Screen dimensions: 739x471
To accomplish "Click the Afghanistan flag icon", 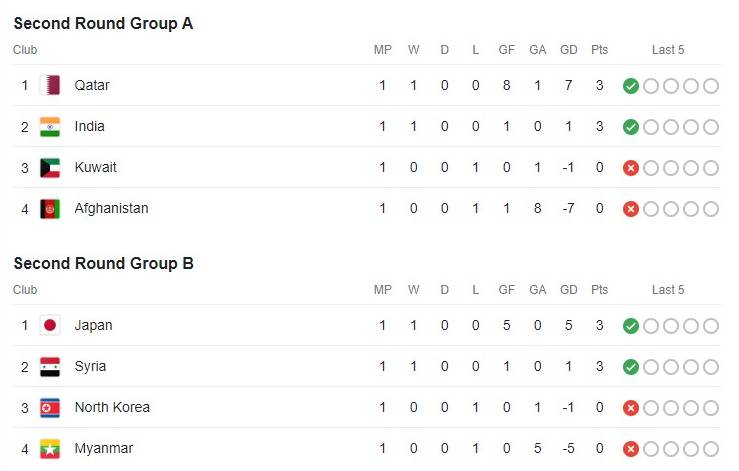I will [50, 209].
